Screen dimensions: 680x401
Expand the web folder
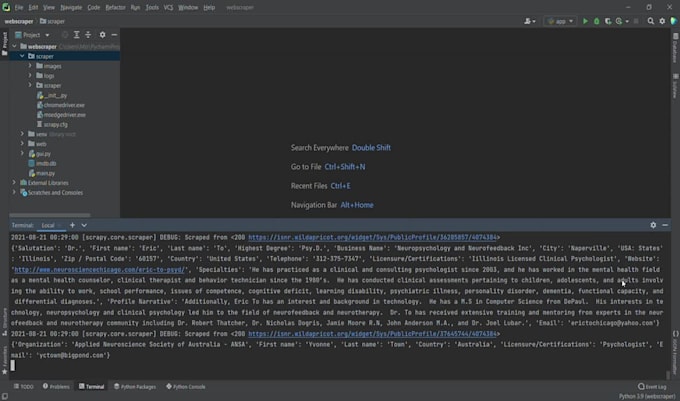point(22,143)
